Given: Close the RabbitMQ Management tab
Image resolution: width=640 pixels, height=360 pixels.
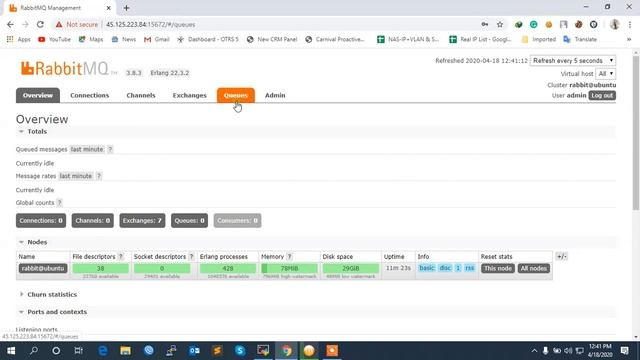Looking at the screenshot, I should coord(109,8).
